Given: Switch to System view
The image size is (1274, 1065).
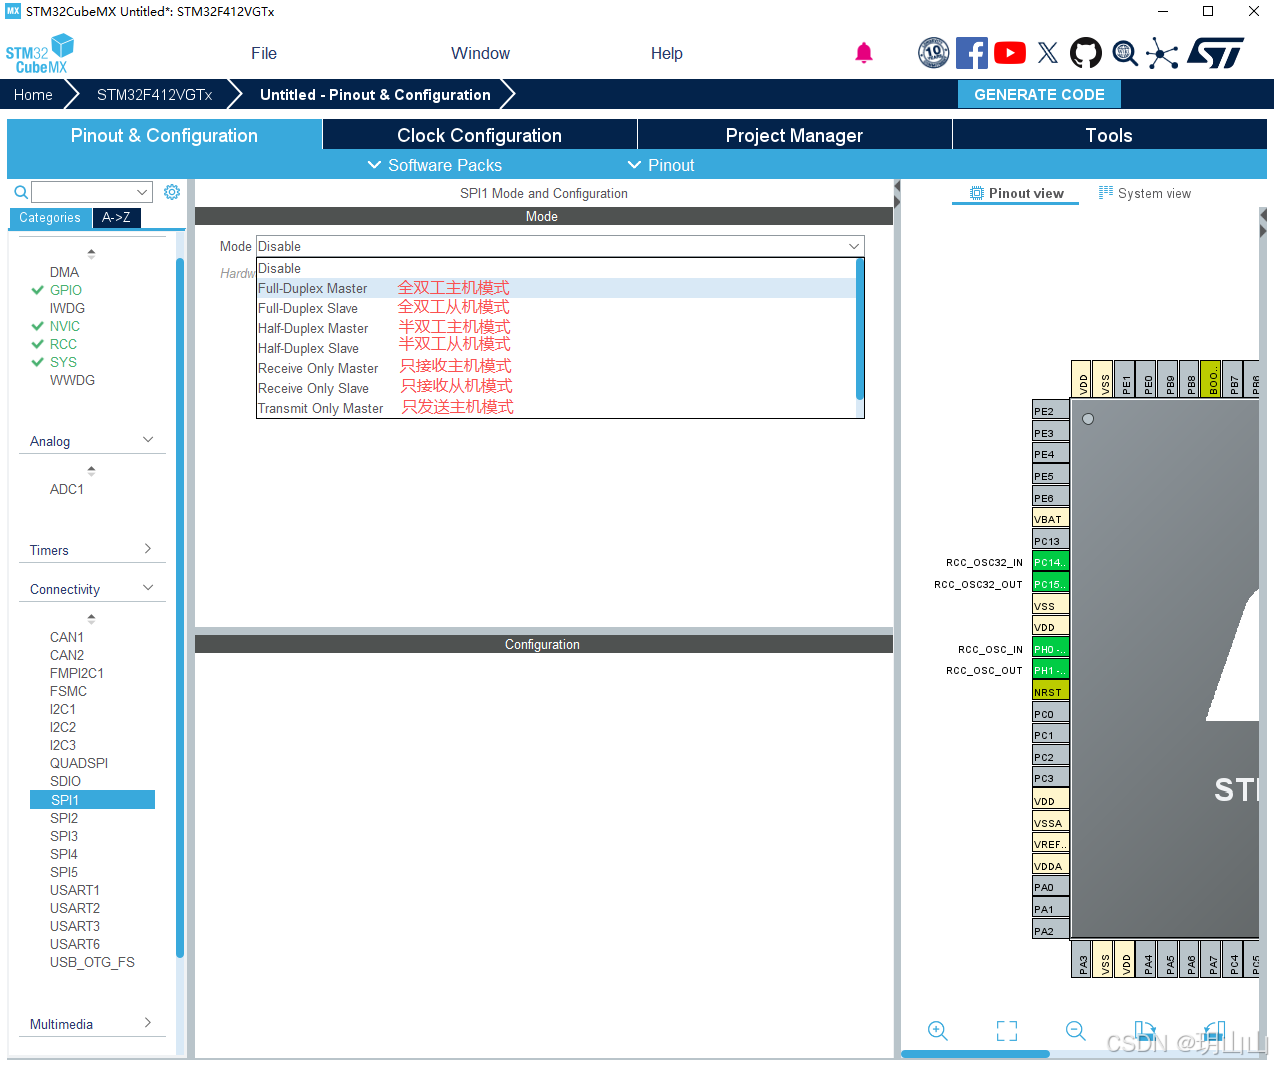Looking at the screenshot, I should pyautogui.click(x=1145, y=193).
